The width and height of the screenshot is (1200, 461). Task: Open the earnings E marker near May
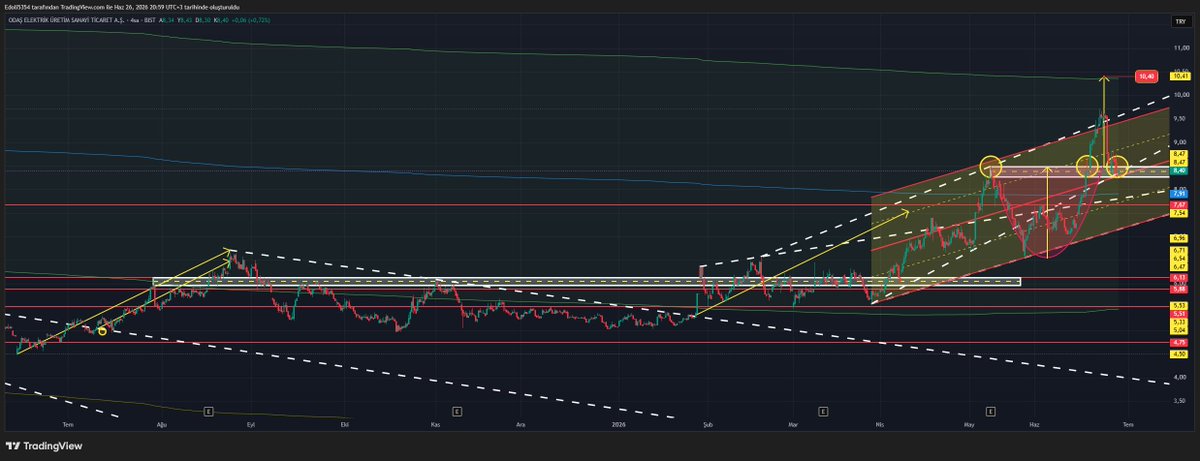990,411
